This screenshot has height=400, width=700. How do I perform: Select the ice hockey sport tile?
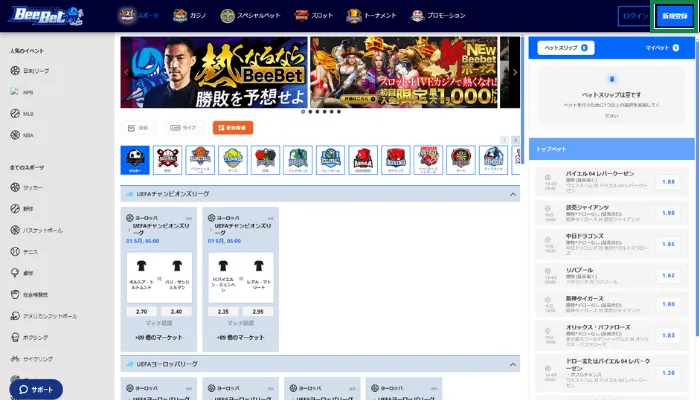pos(493,160)
